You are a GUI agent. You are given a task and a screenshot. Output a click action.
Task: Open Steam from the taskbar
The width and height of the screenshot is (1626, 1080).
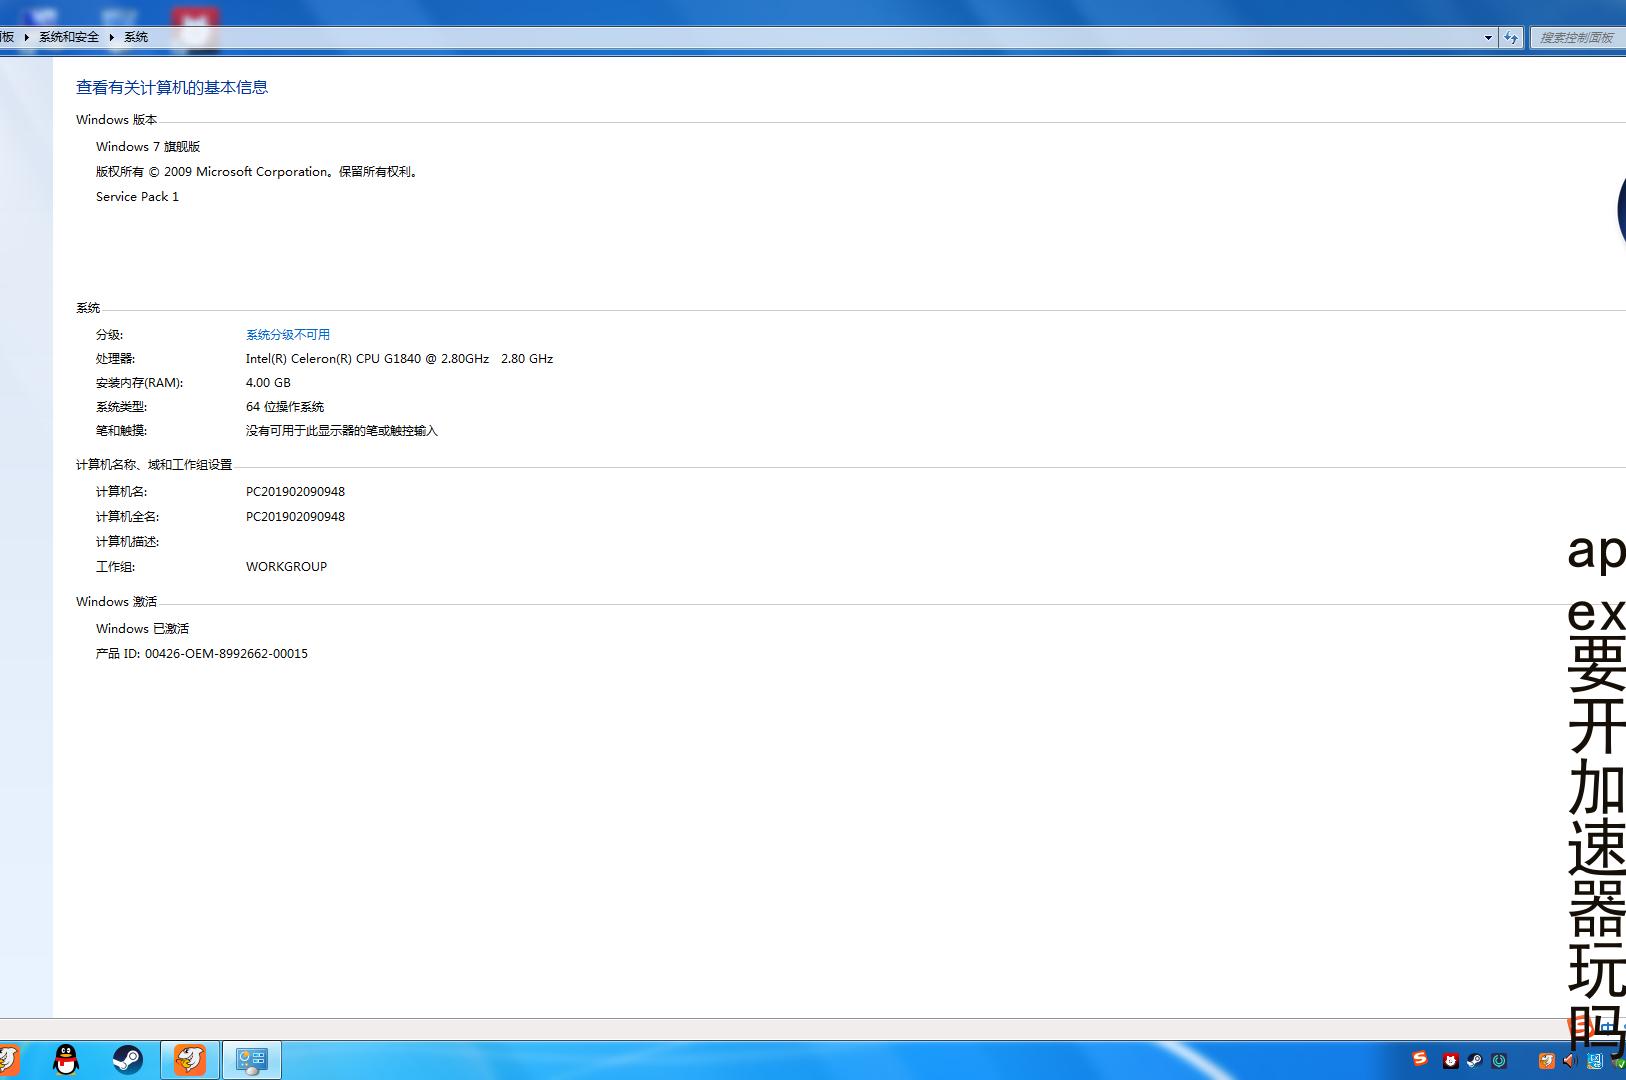pyautogui.click(x=128, y=1059)
